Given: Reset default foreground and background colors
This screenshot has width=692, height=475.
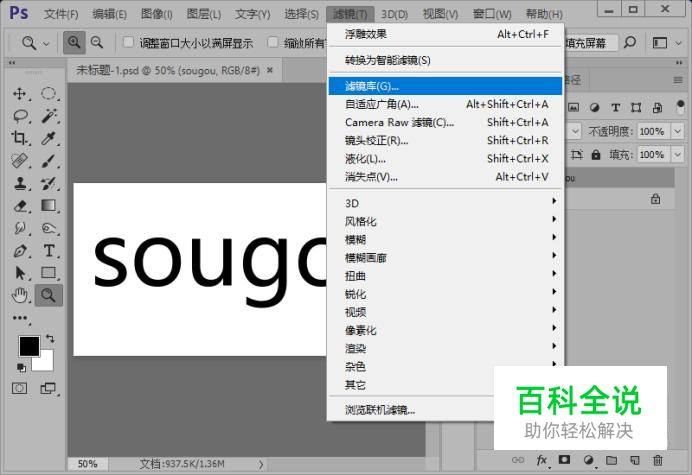Looking at the screenshot, I should [21, 367].
